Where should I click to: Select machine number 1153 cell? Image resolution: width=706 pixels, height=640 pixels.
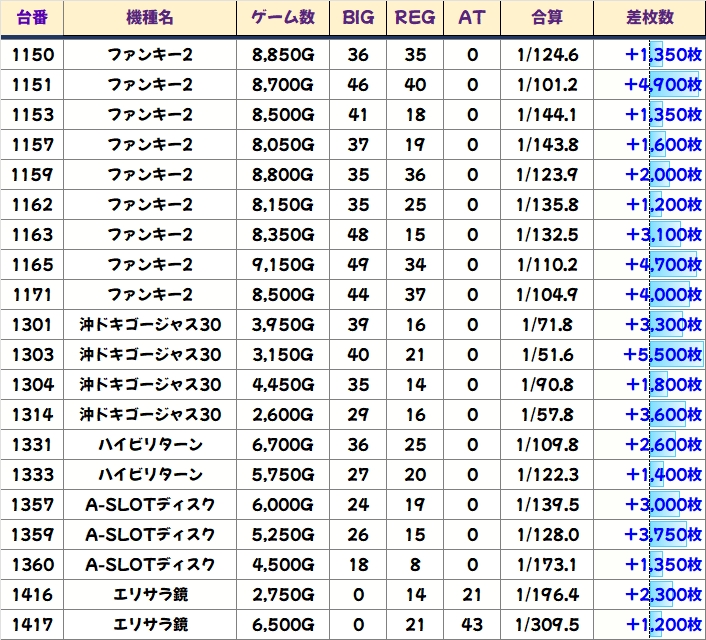[x=33, y=115]
